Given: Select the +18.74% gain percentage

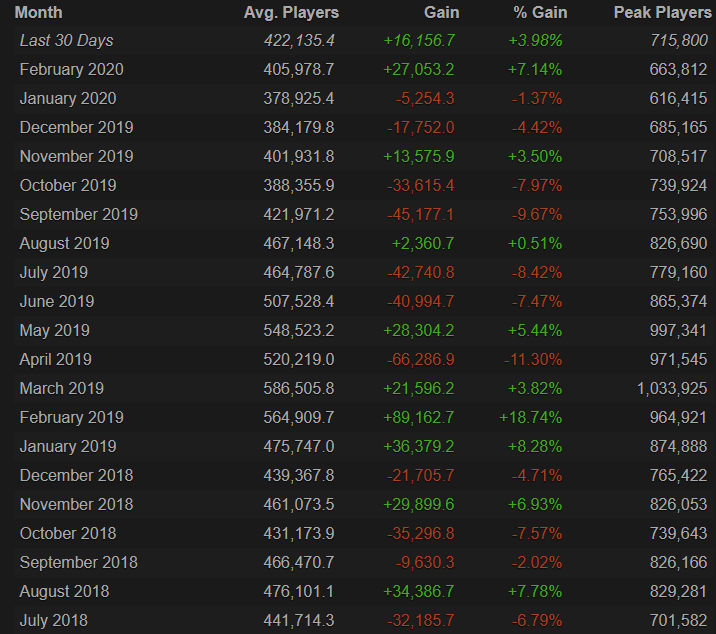Looking at the screenshot, I should tap(531, 417).
